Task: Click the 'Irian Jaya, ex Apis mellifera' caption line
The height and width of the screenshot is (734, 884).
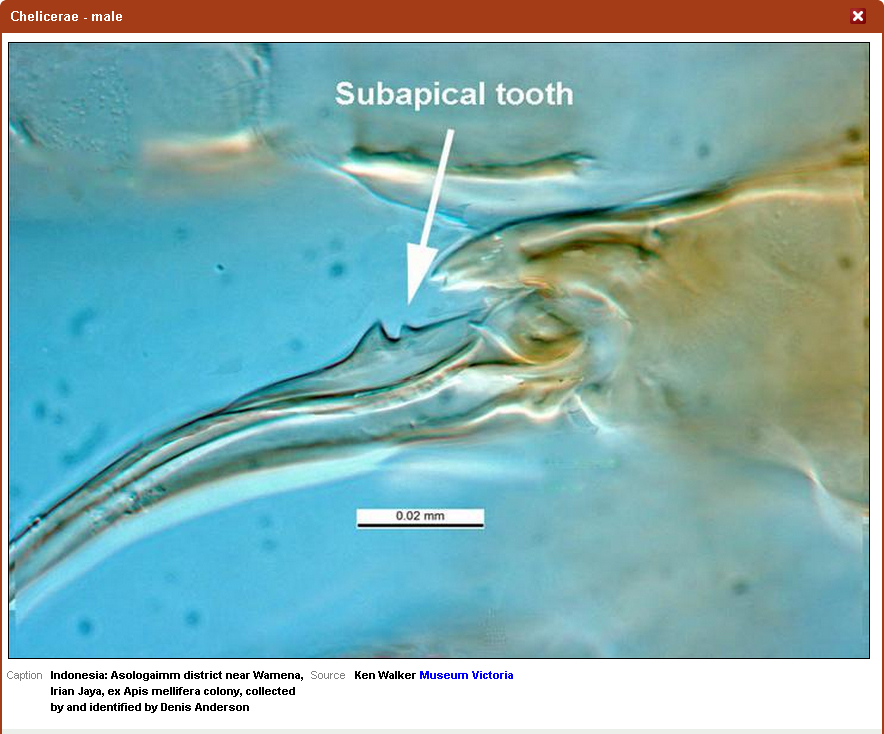Action: coord(172,691)
